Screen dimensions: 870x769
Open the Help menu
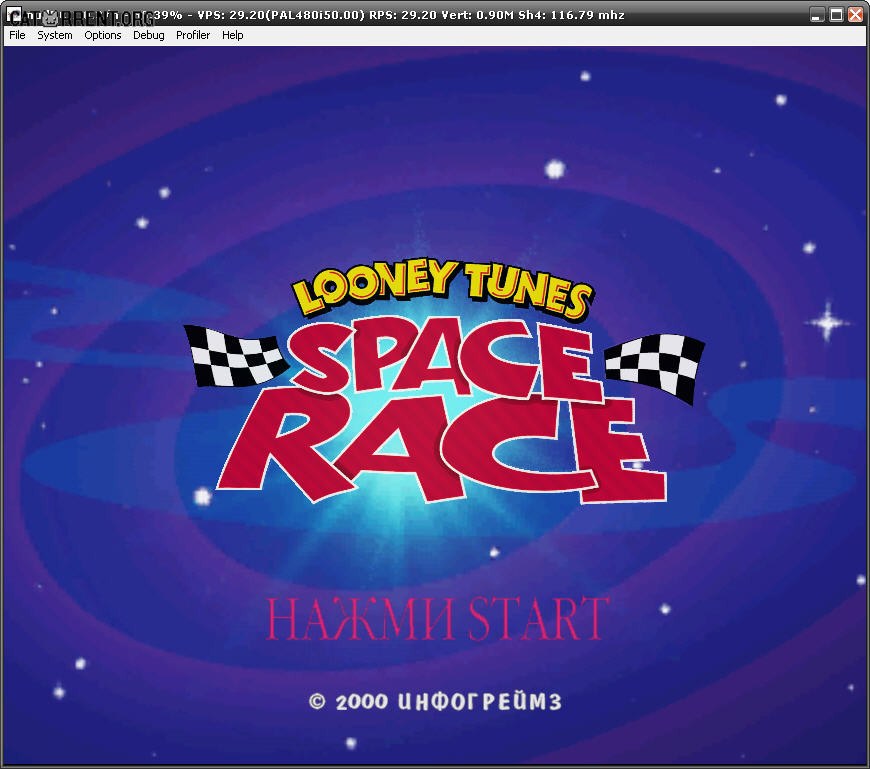pos(232,35)
